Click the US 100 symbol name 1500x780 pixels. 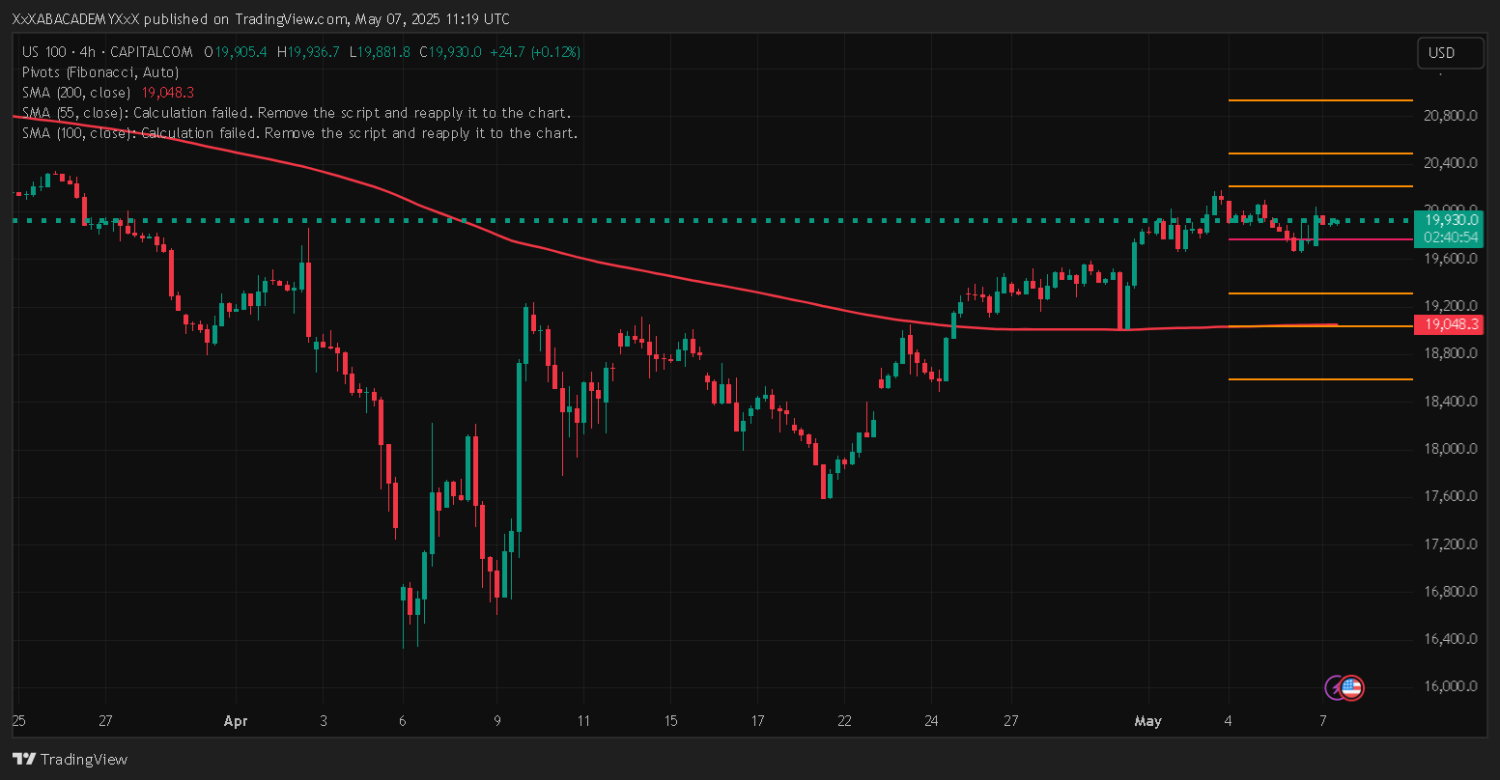click(47, 52)
